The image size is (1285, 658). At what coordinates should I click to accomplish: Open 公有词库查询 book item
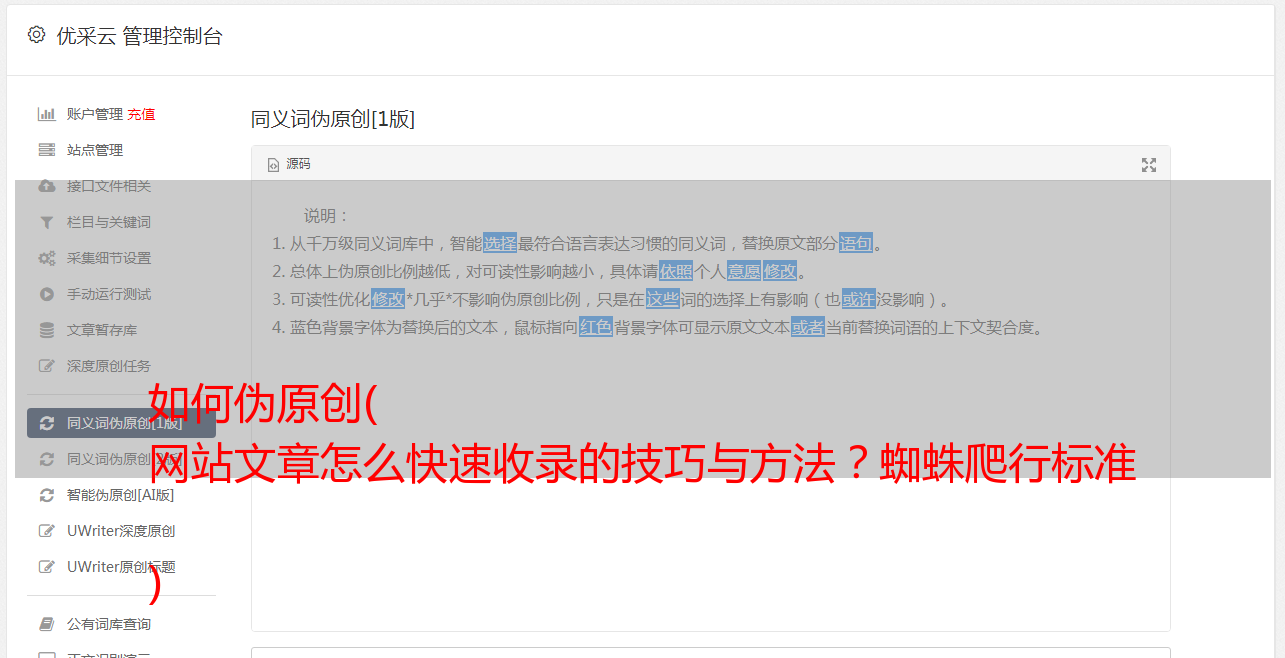[121, 624]
